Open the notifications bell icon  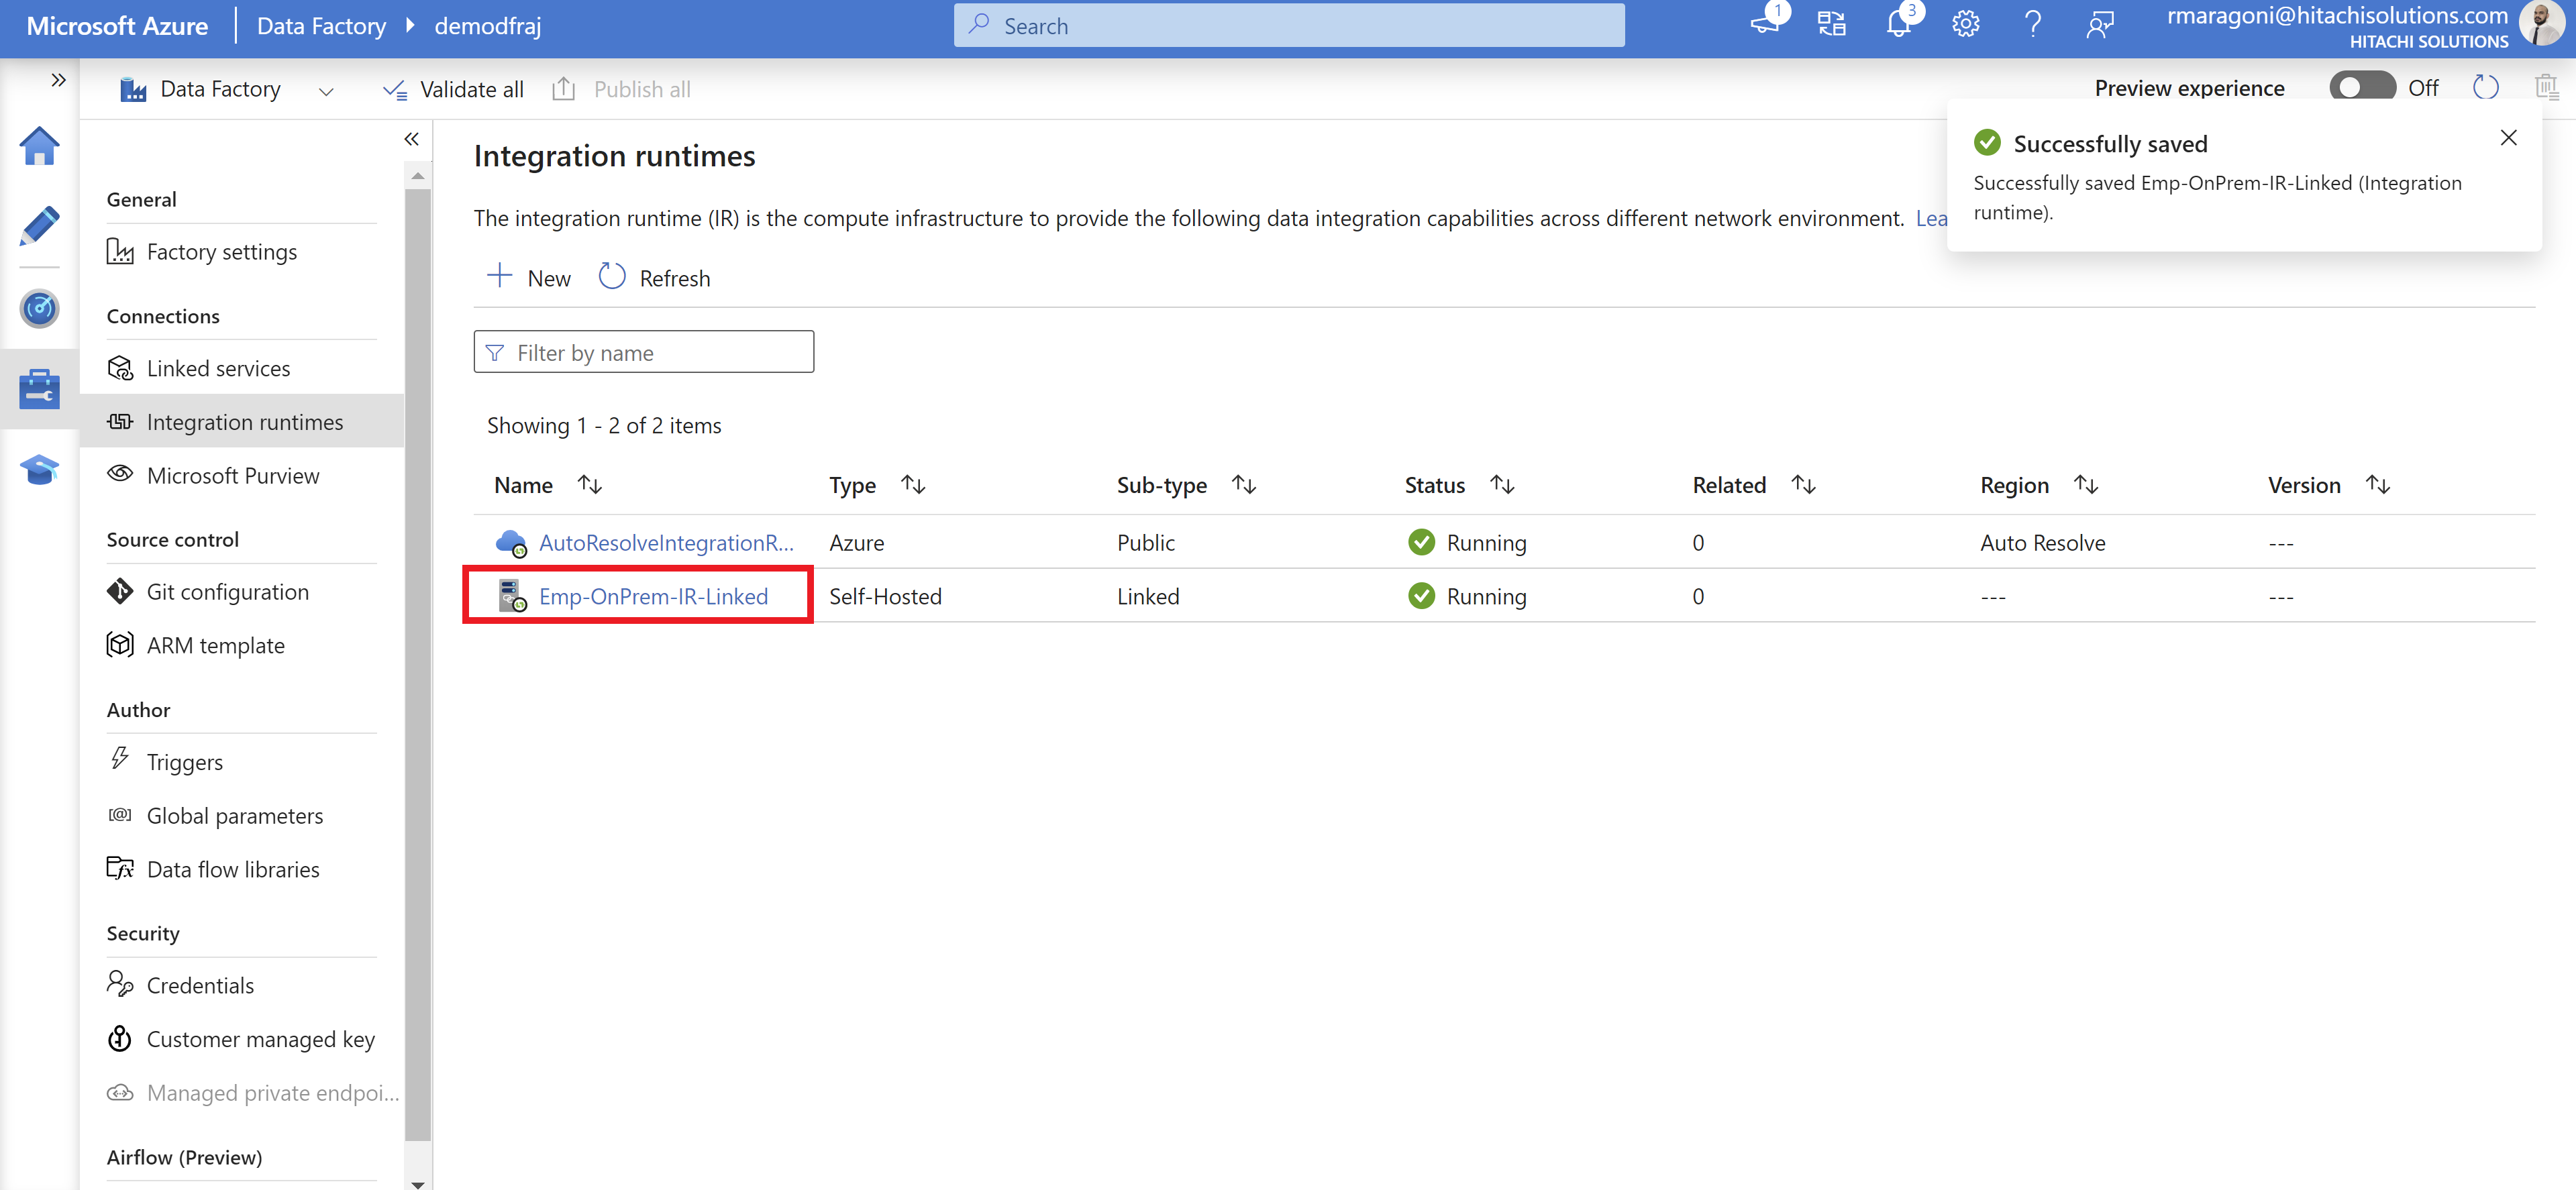pyautogui.click(x=1898, y=24)
